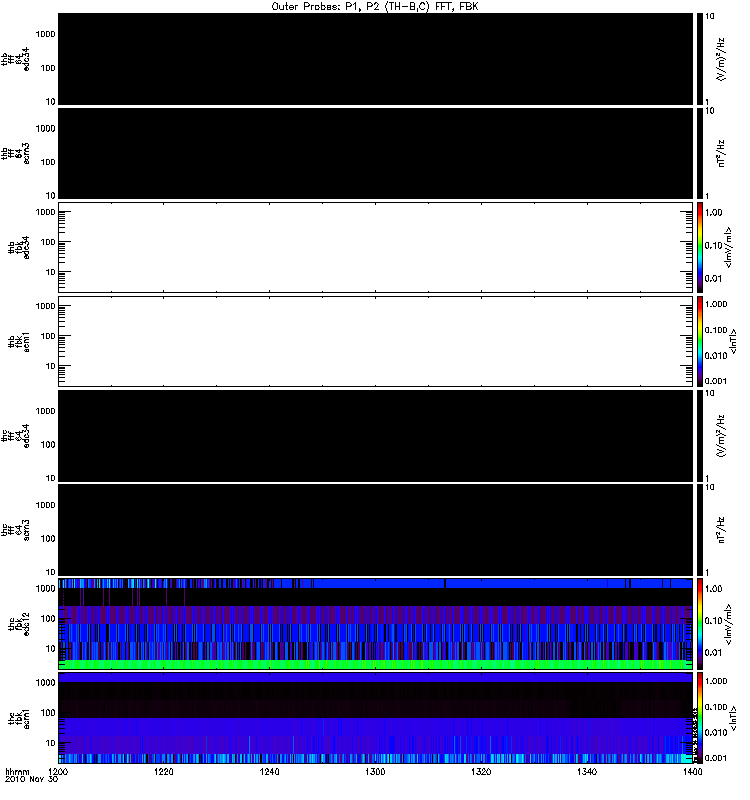
Task: Click the <|nT|> unit label of thc fbk scm1
Action: pos(733,718)
